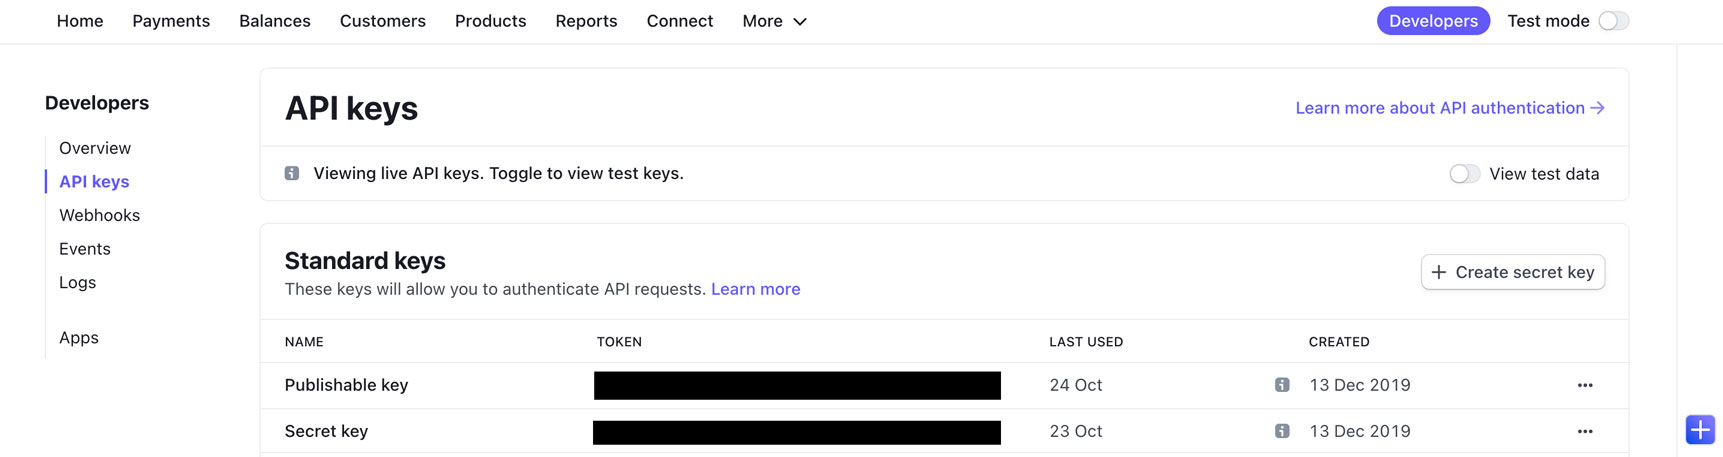Image resolution: width=1723 pixels, height=457 pixels.
Task: Select Webhooks in the Developers sidebar
Action: (x=99, y=215)
